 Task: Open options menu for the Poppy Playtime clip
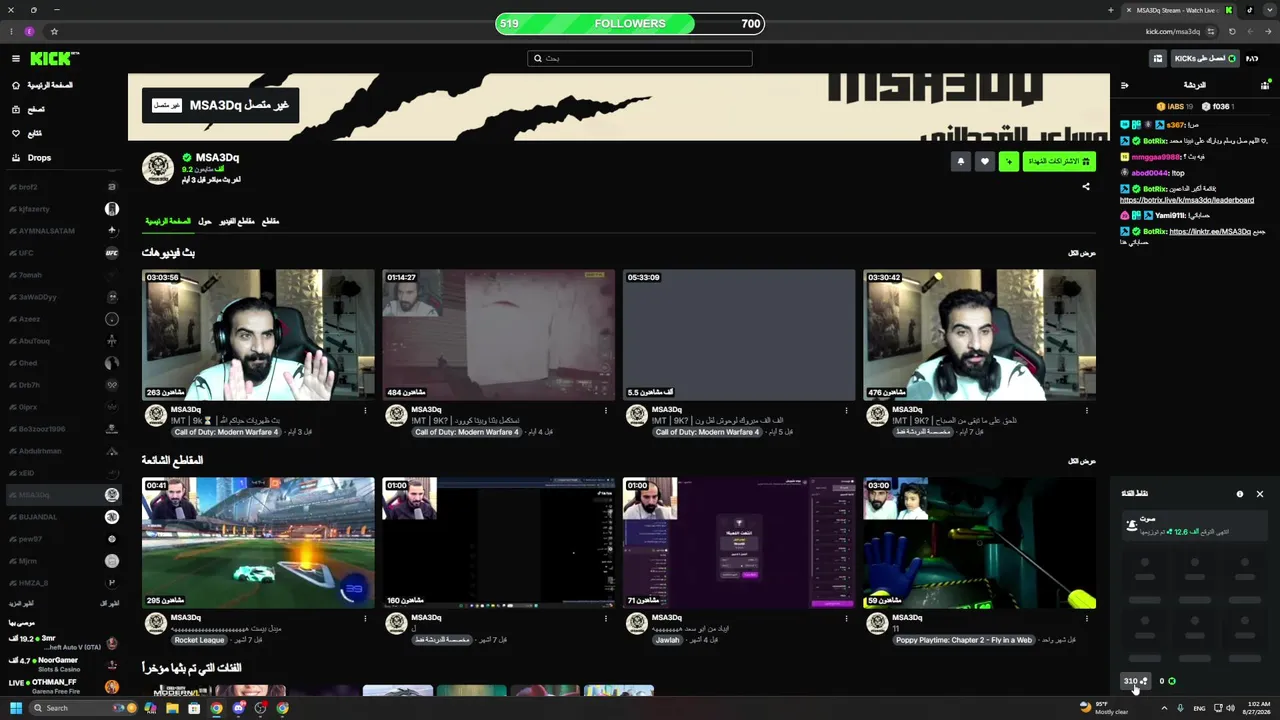1087,618
